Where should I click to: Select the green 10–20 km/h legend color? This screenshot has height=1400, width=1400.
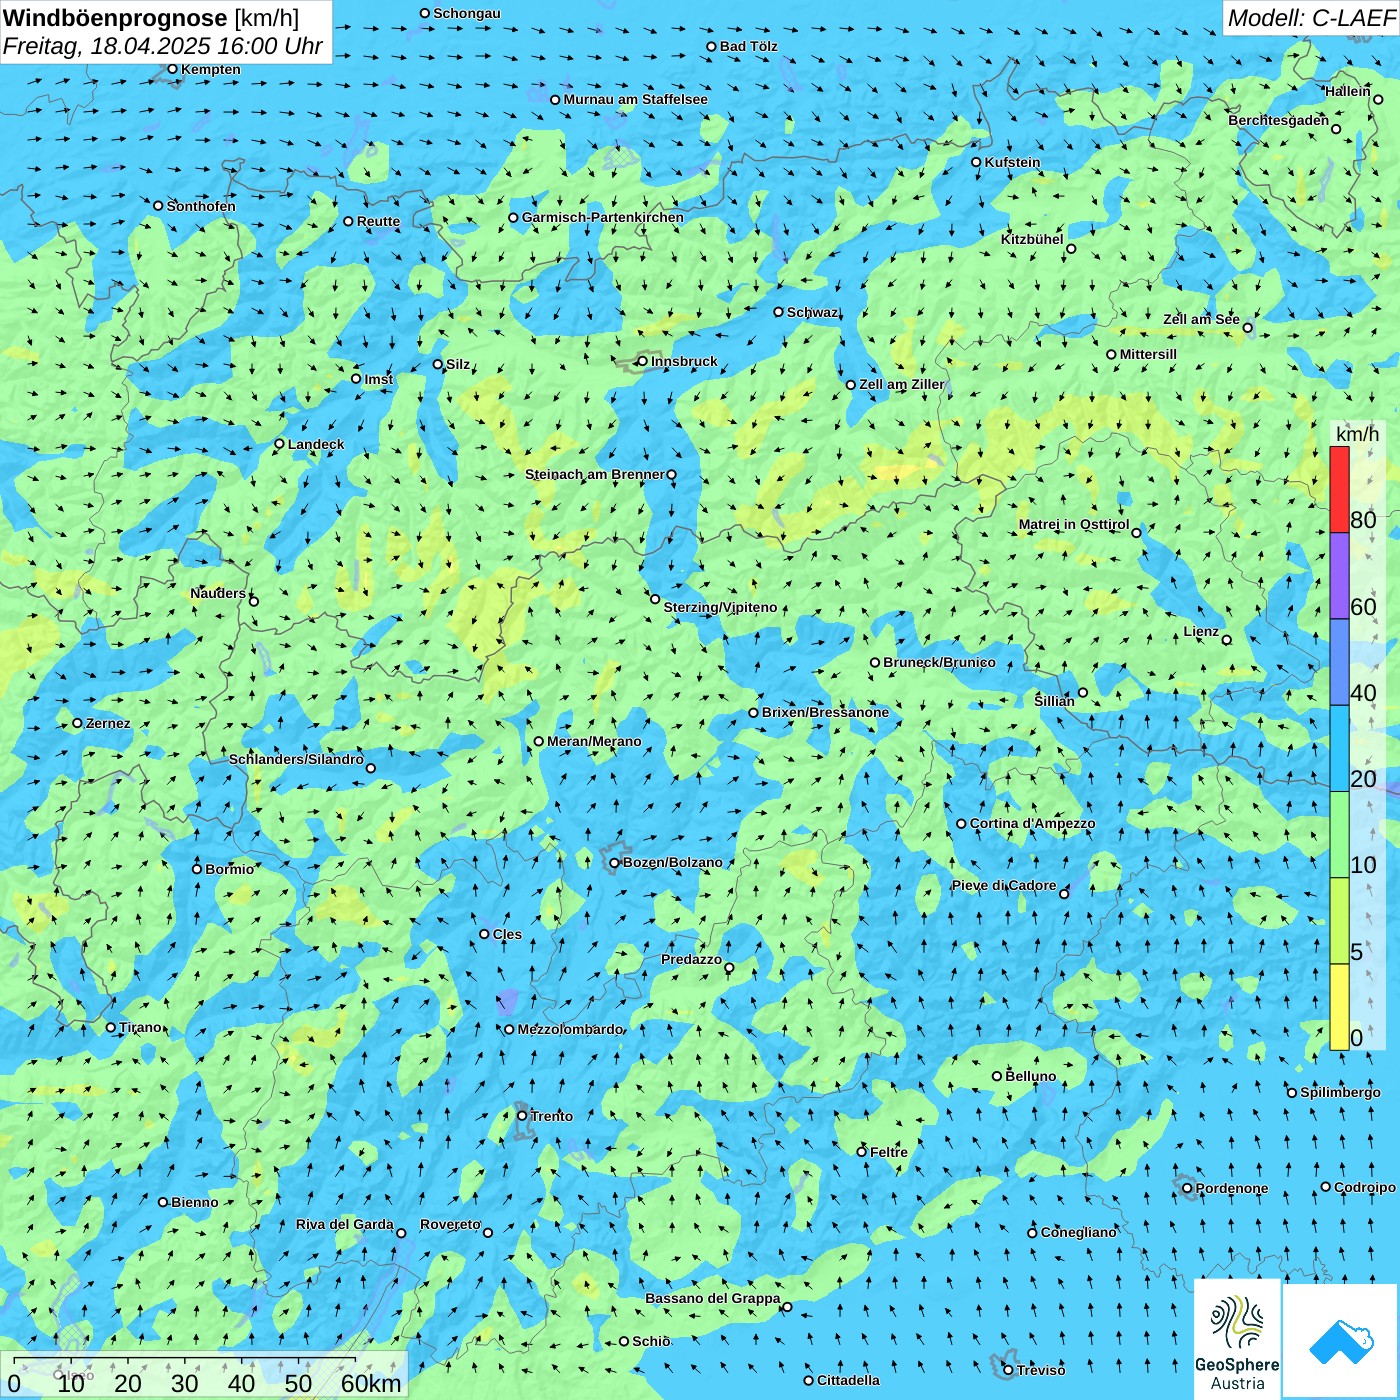(x=1339, y=835)
